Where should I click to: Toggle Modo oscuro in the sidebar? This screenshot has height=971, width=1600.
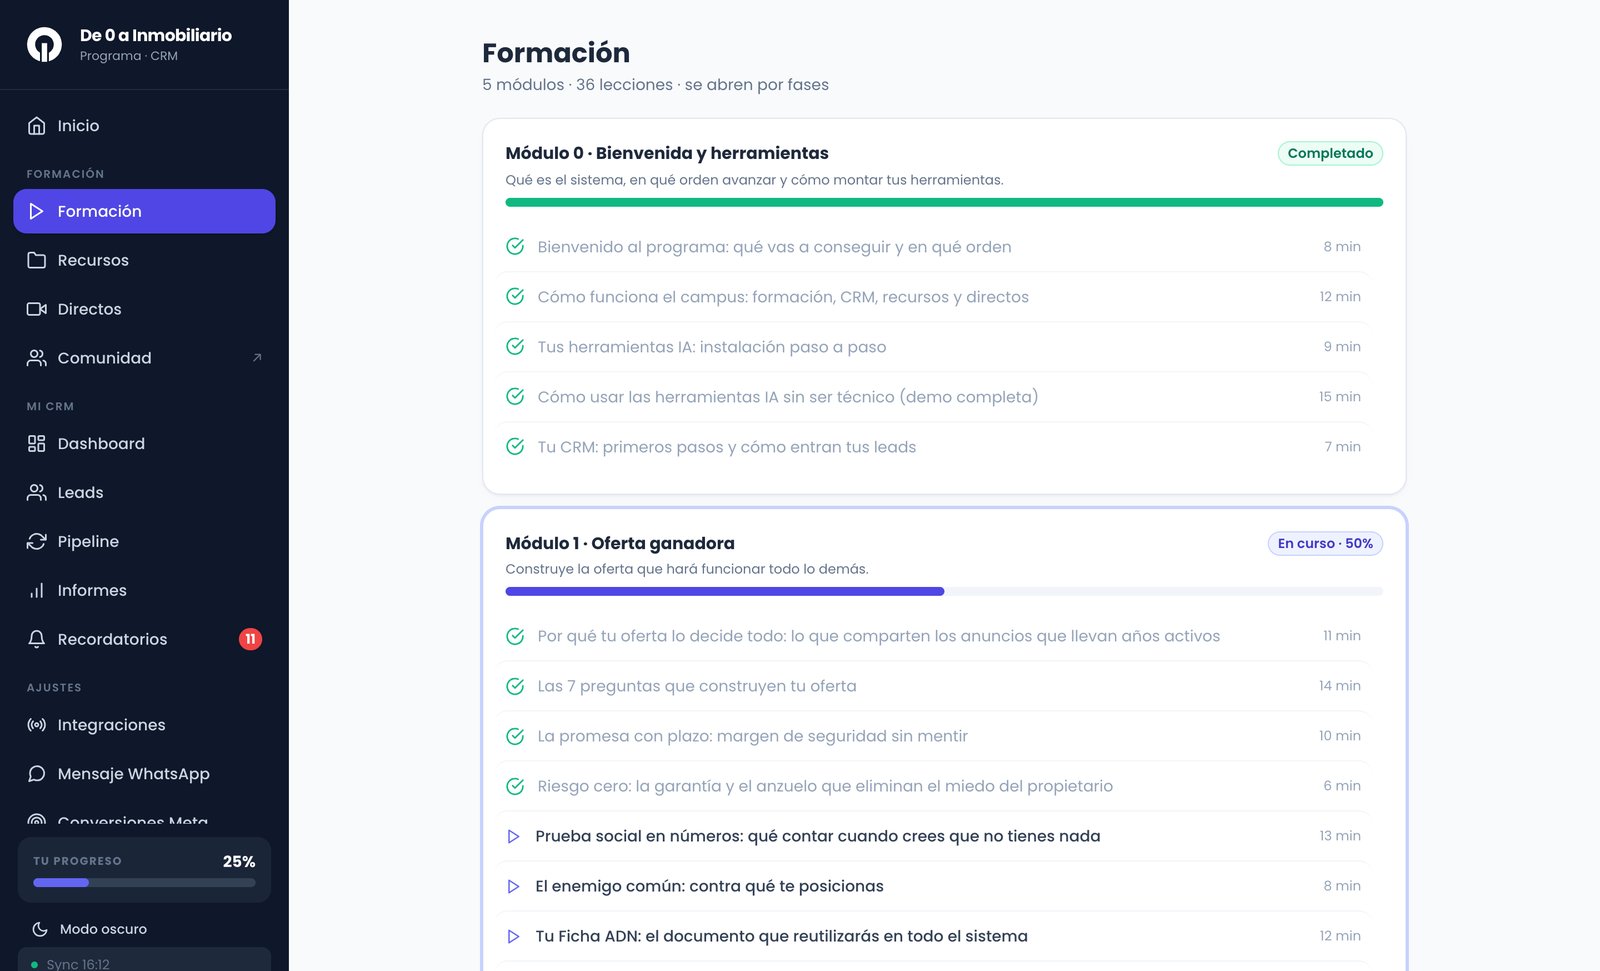coord(144,929)
